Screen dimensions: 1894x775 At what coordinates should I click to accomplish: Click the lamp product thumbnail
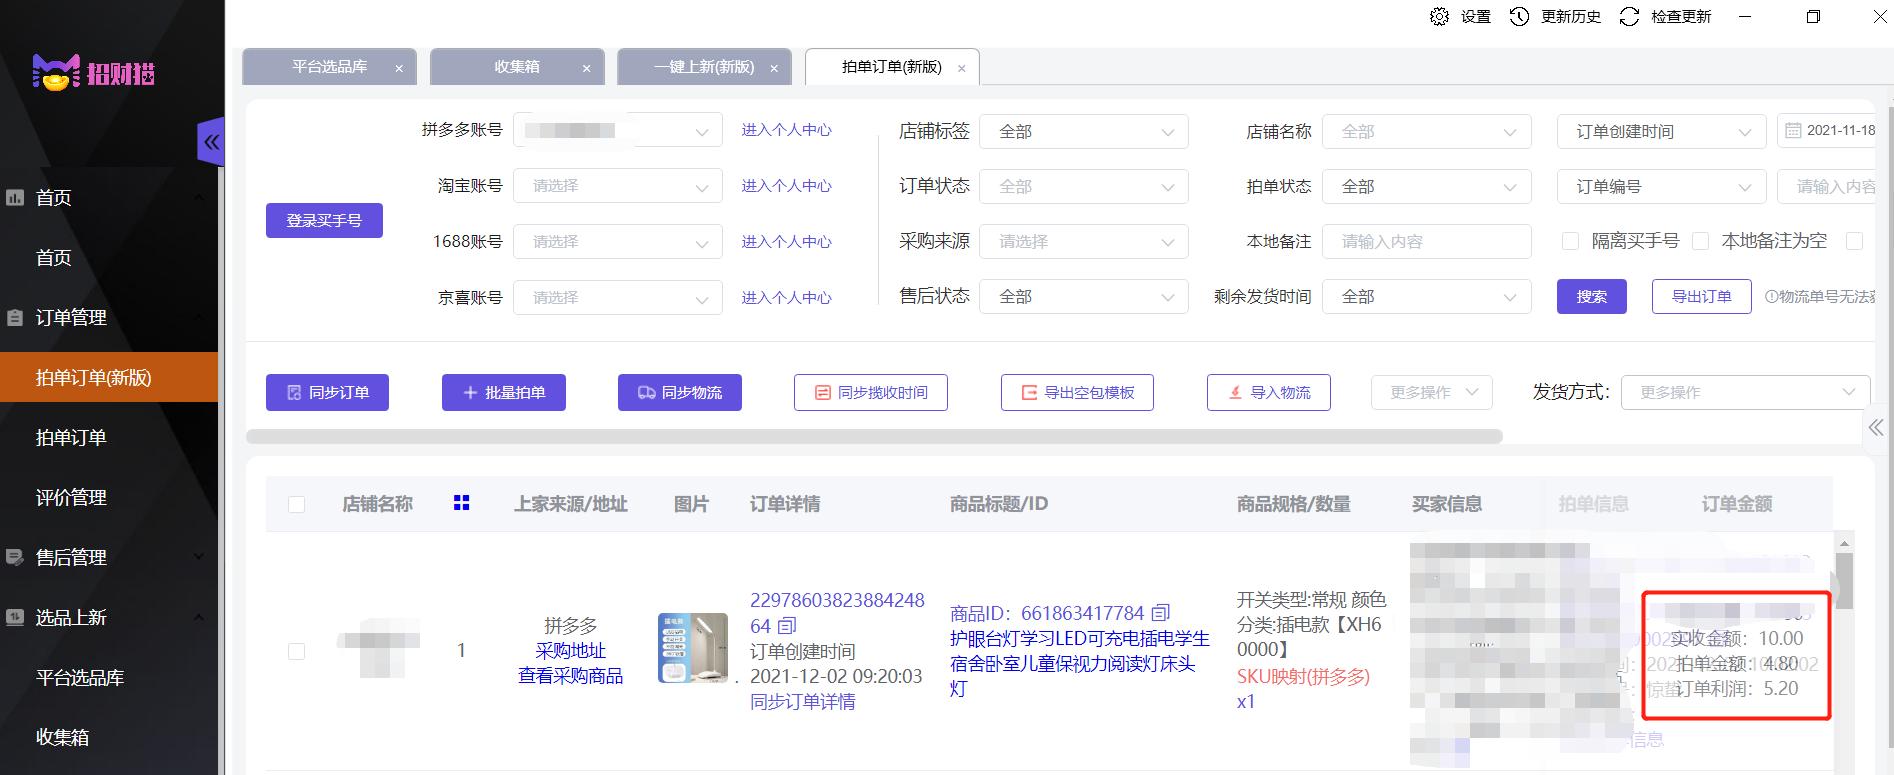[693, 648]
